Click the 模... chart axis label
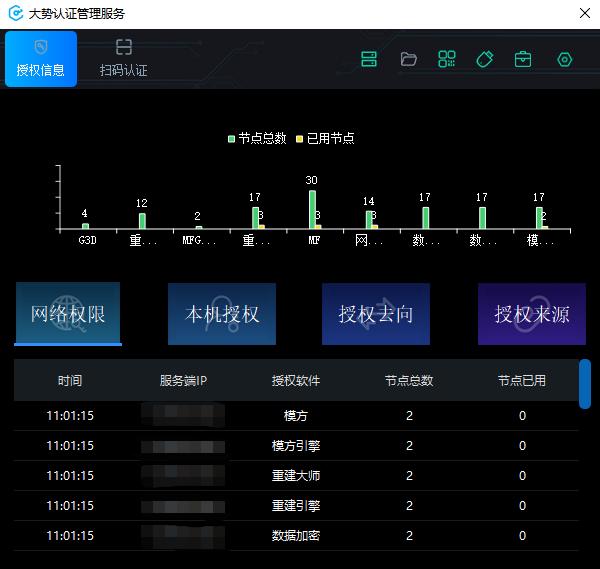 (540, 240)
